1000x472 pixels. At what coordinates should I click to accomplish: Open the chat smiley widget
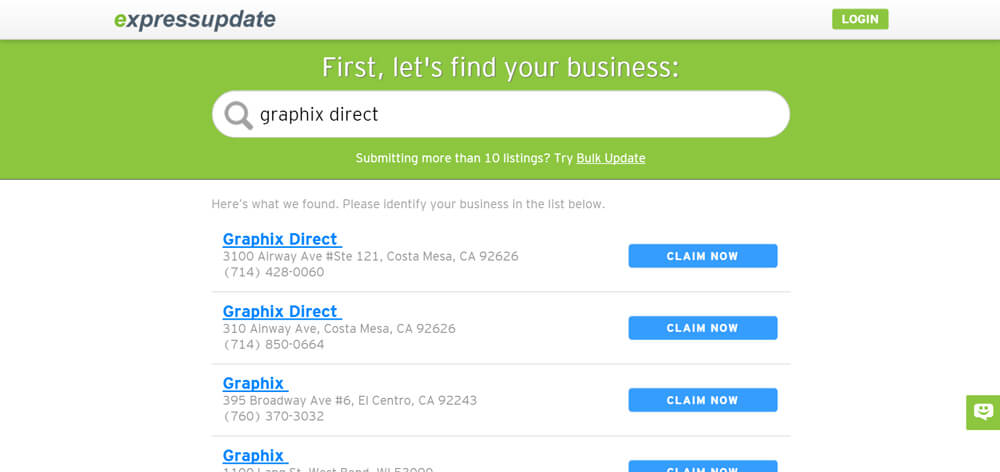983,412
